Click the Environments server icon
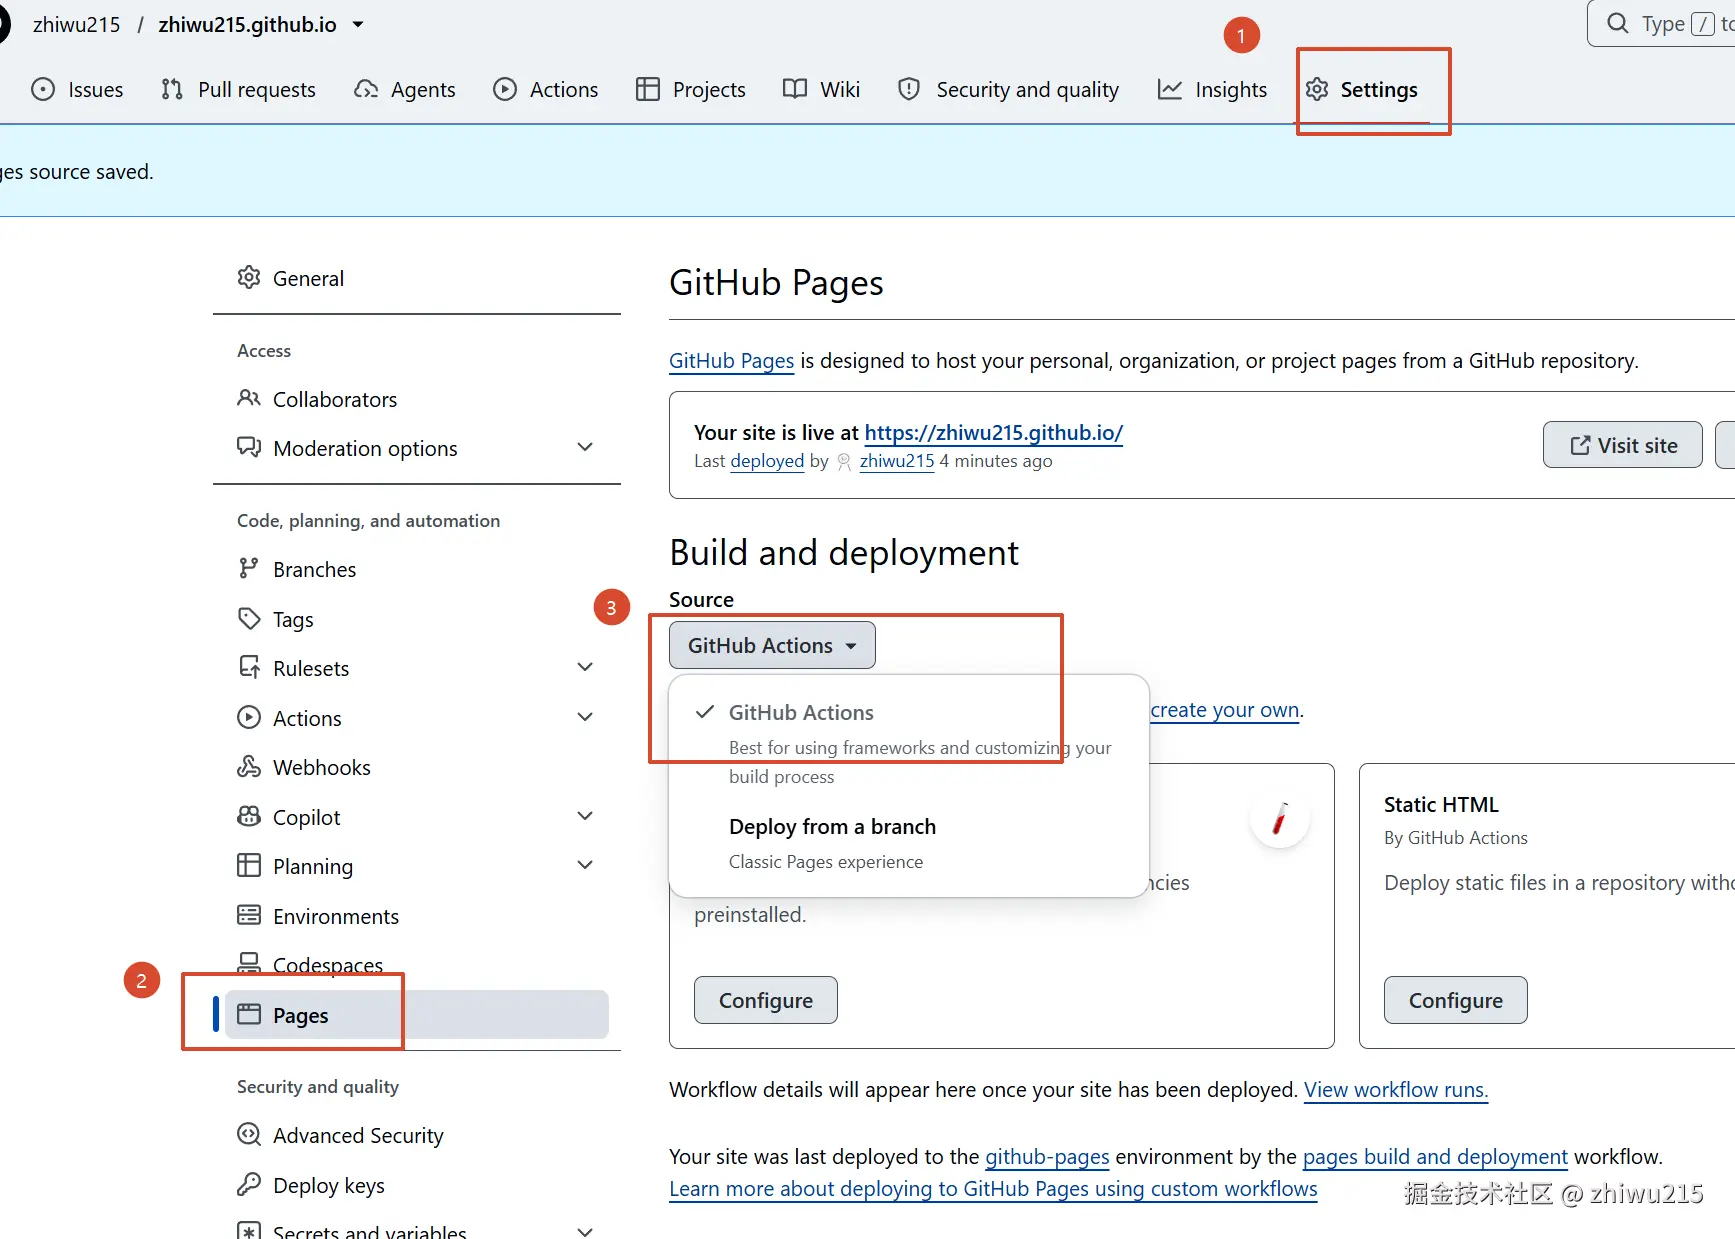Image resolution: width=1735 pixels, height=1239 pixels. [249, 916]
